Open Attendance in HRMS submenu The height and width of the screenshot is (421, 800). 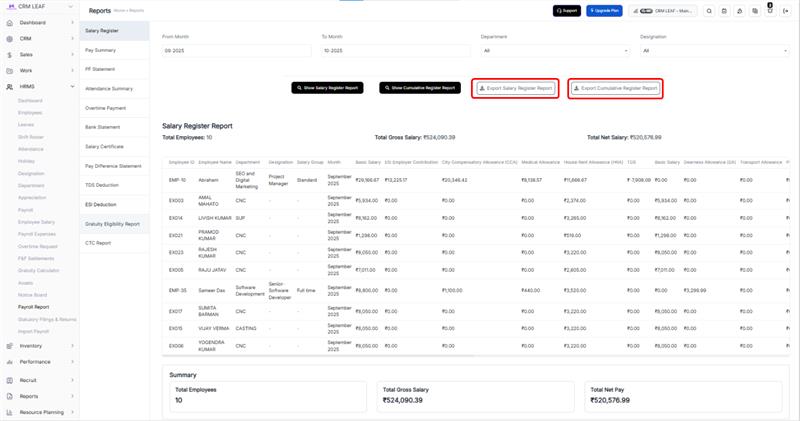click(31, 150)
